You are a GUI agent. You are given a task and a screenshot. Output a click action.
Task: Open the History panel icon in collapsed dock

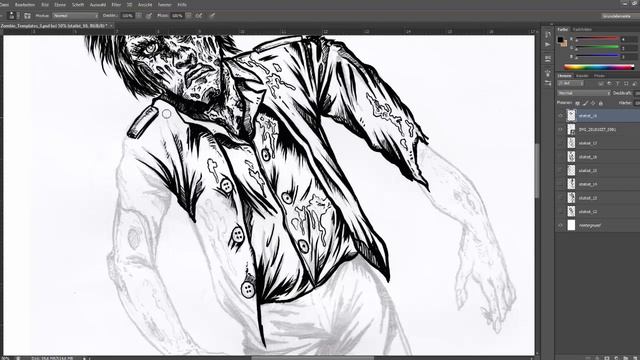coord(548,35)
